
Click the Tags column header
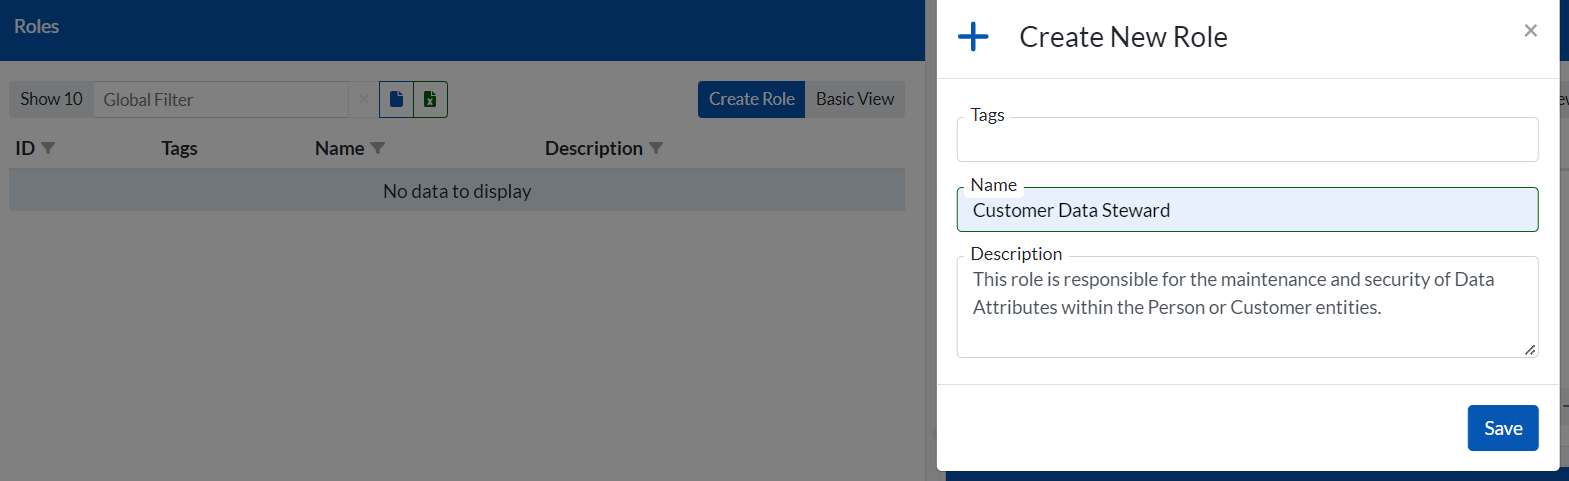pyautogui.click(x=179, y=148)
